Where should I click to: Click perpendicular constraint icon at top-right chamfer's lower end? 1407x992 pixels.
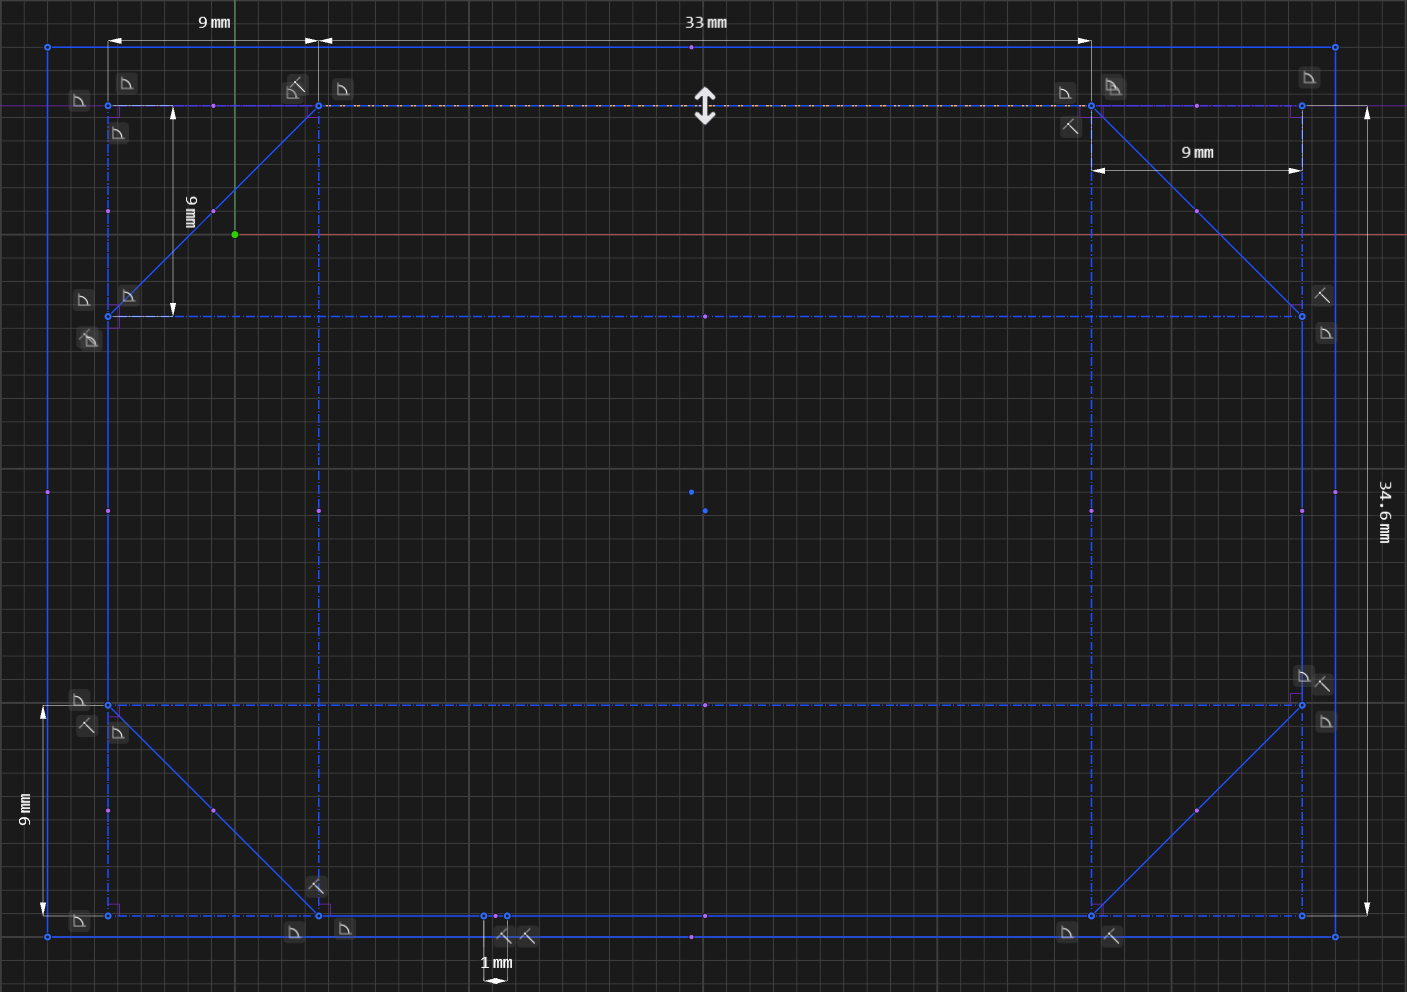click(1322, 295)
